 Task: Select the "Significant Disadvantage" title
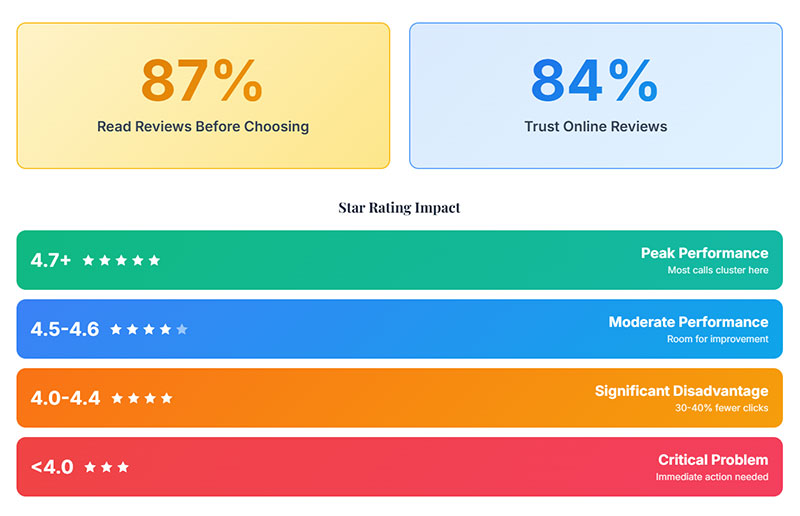tap(681, 391)
